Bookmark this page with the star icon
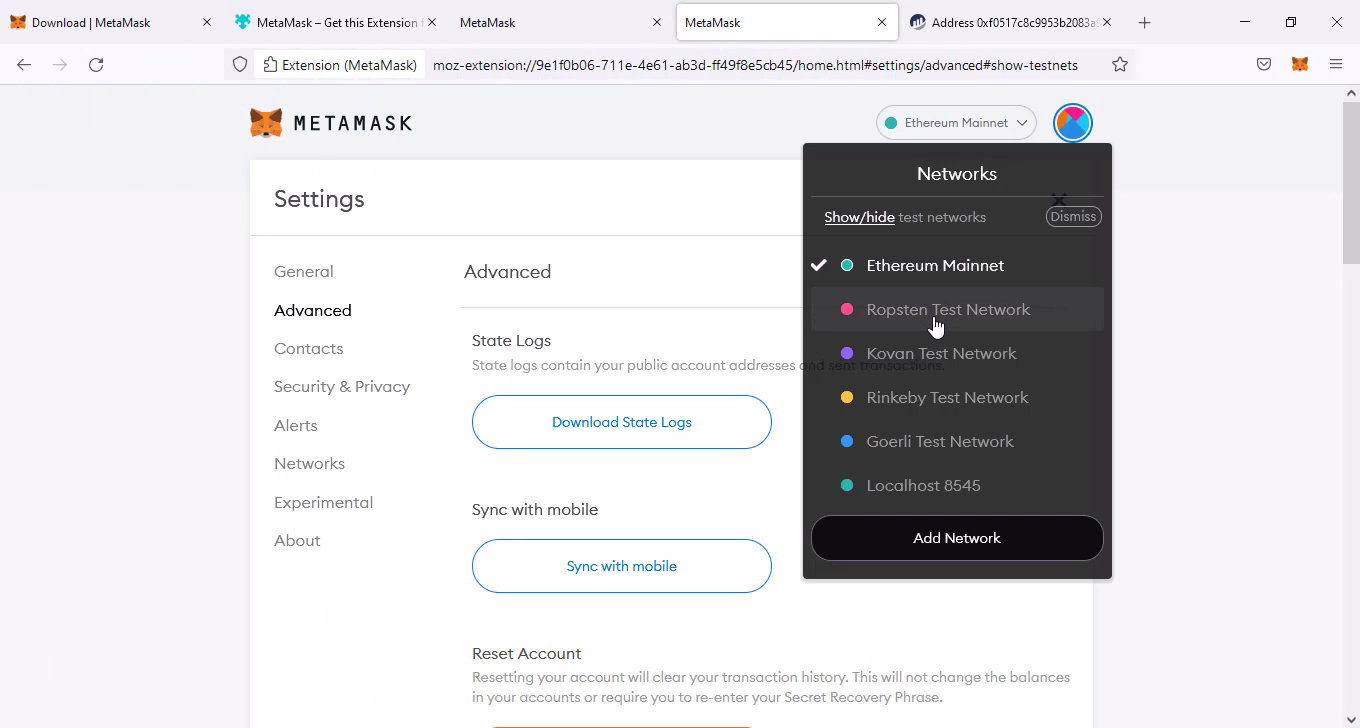Image resolution: width=1360 pixels, height=728 pixels. [x=1119, y=64]
